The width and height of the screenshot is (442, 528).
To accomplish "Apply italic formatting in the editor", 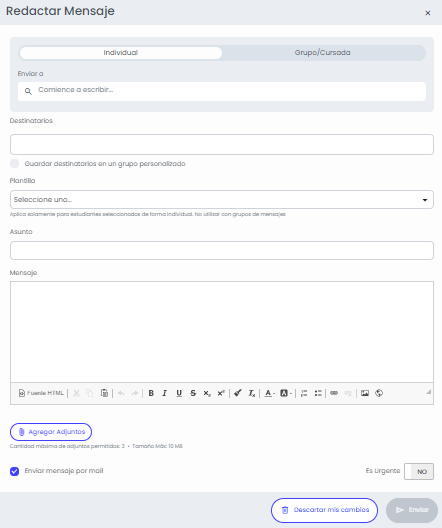I will (165, 393).
